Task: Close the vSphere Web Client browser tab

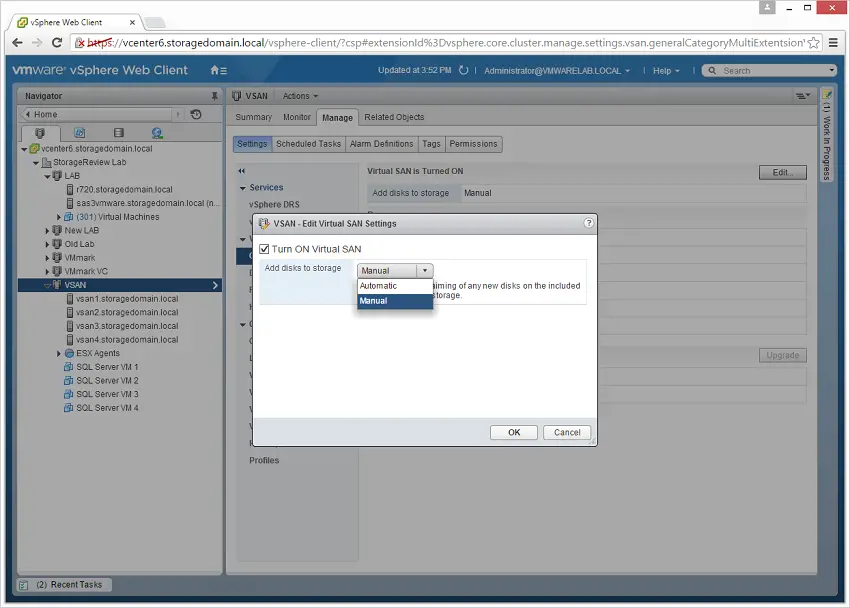Action: [x=132, y=22]
